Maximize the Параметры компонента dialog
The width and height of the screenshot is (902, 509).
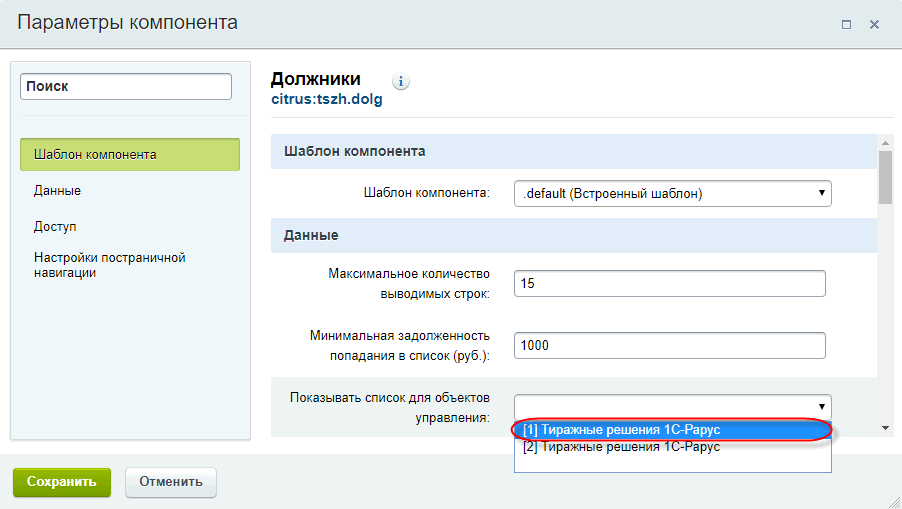[x=846, y=24]
